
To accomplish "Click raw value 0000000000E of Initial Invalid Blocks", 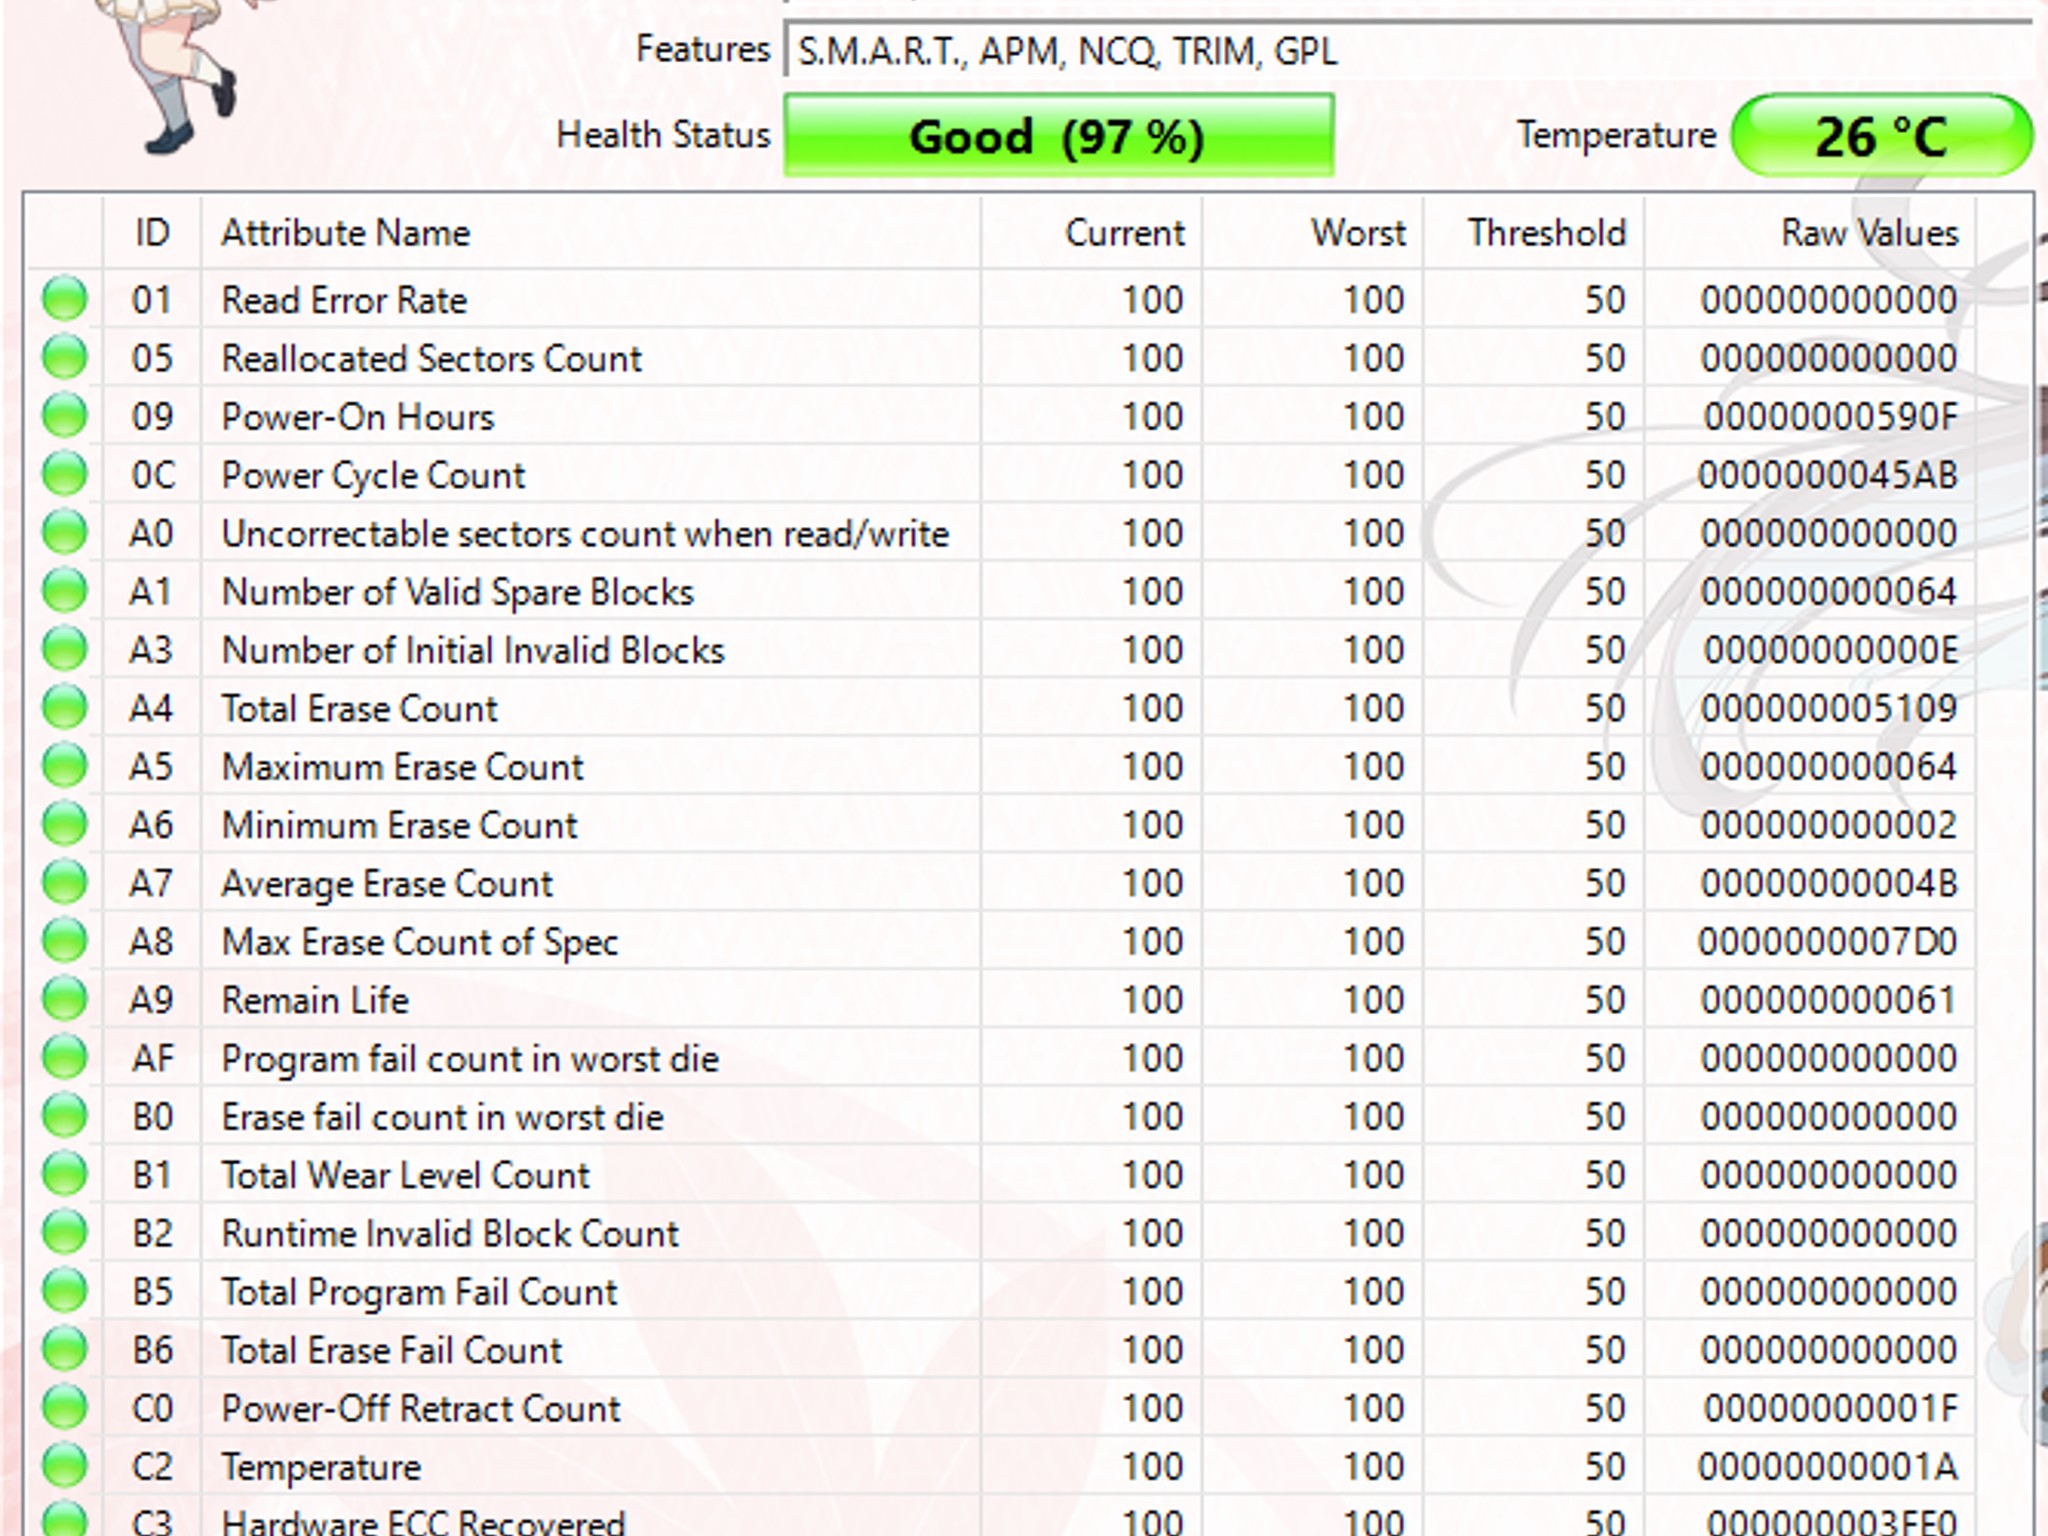I will point(1830,650).
